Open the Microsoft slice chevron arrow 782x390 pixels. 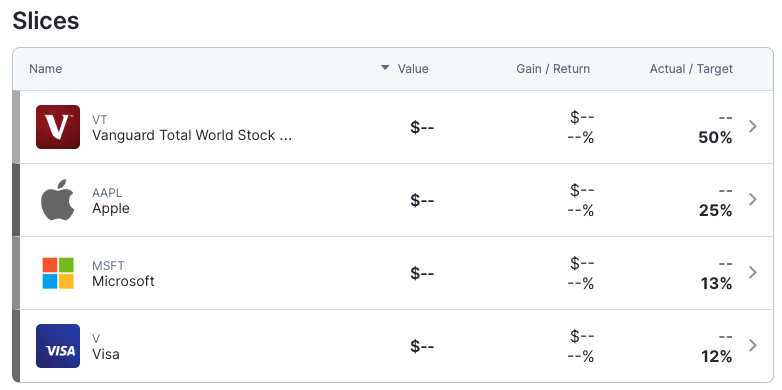click(x=753, y=272)
